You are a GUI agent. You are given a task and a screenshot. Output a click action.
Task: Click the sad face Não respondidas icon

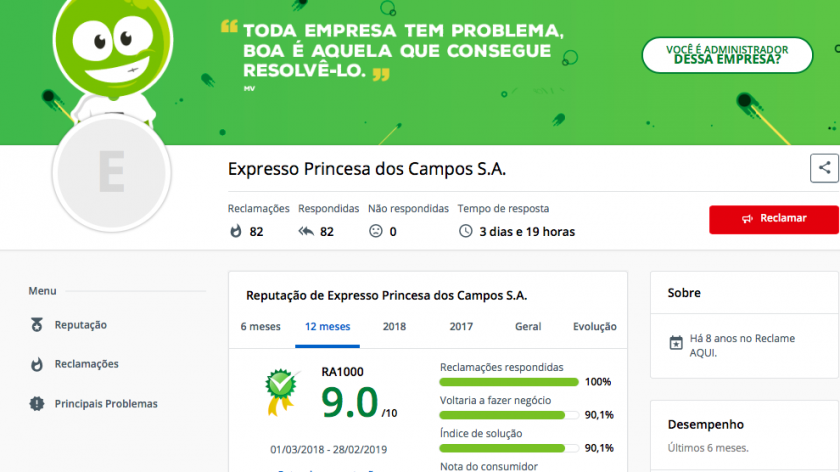pyautogui.click(x=376, y=231)
